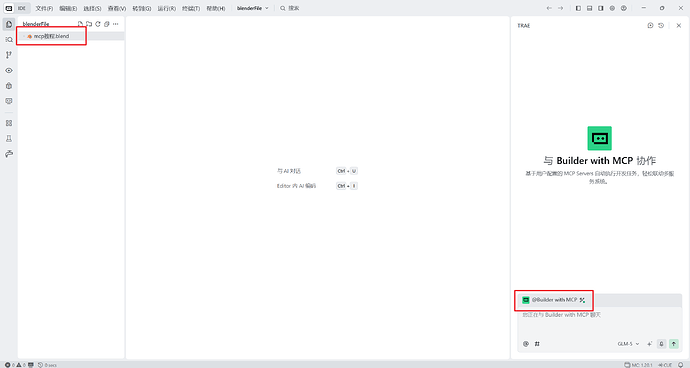Screen dimensions: 690x368
Task: Open errors and warnings in status bar
Action: [15, 364]
